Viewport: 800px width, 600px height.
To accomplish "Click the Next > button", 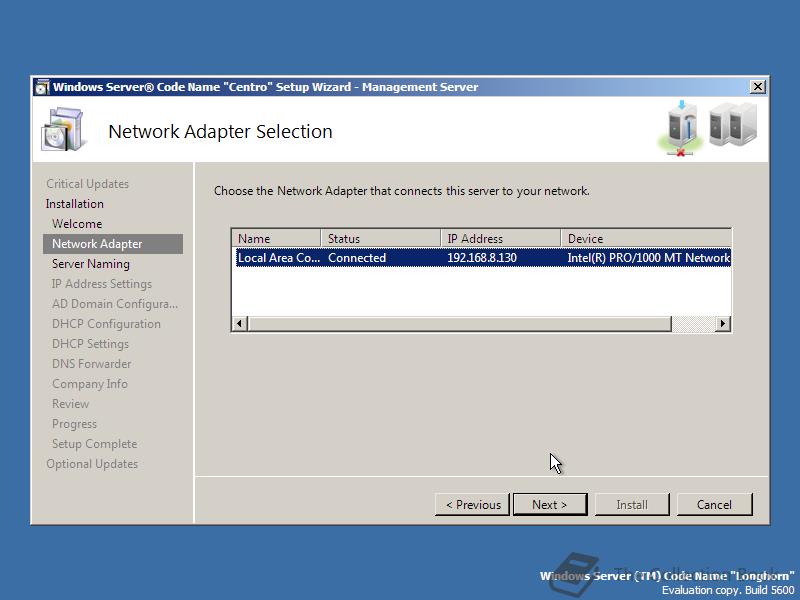I will [x=550, y=505].
